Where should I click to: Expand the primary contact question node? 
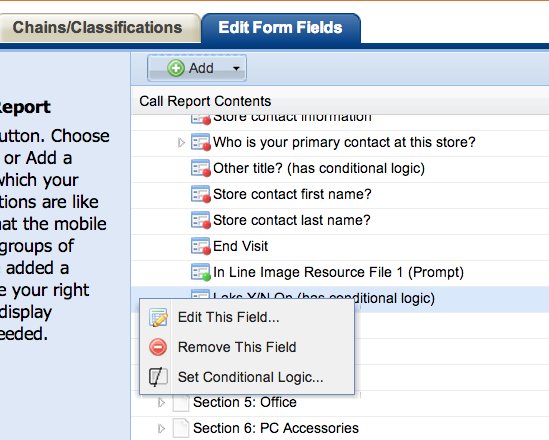point(181,142)
